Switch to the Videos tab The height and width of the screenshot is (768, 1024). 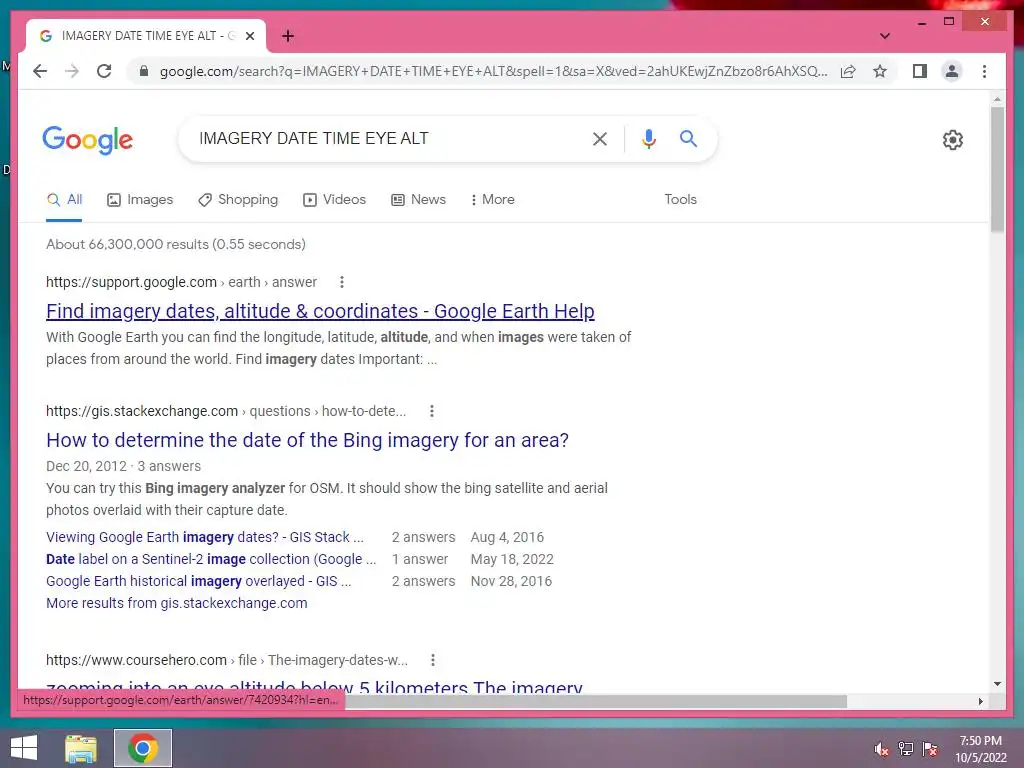point(334,200)
